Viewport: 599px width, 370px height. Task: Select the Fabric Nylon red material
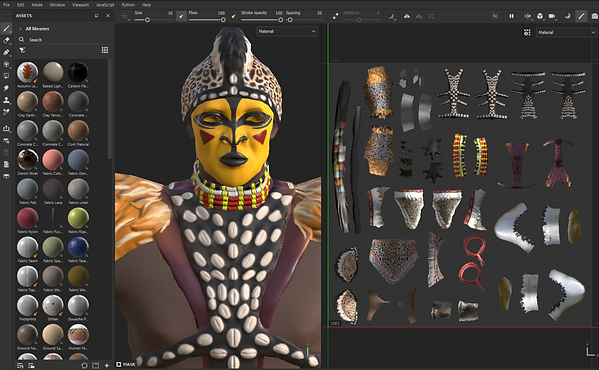[28, 218]
